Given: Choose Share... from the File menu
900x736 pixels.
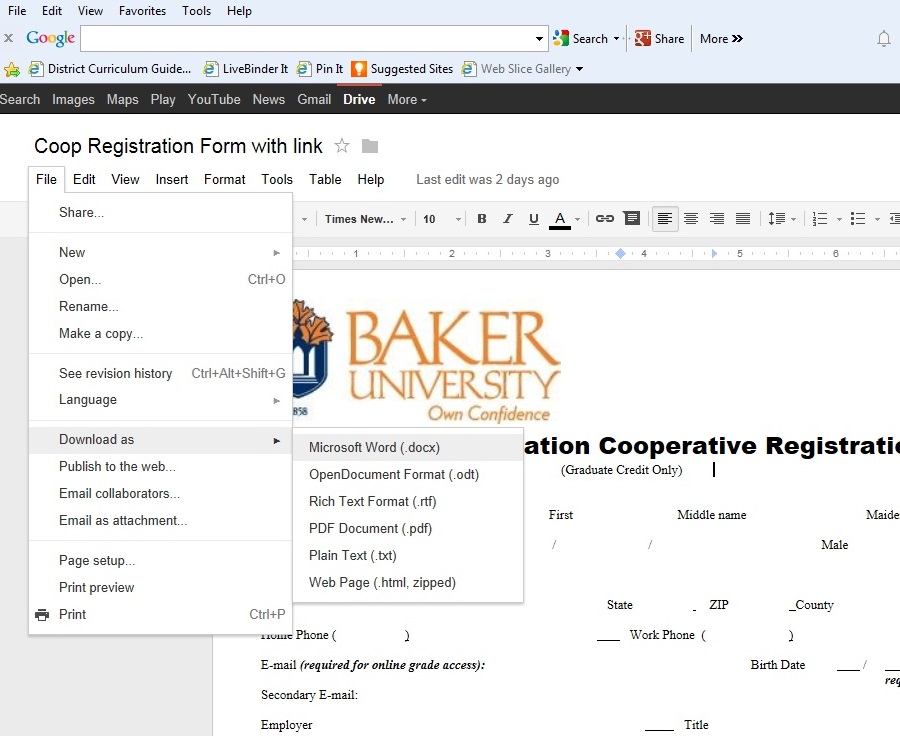Looking at the screenshot, I should pyautogui.click(x=161, y=212).
